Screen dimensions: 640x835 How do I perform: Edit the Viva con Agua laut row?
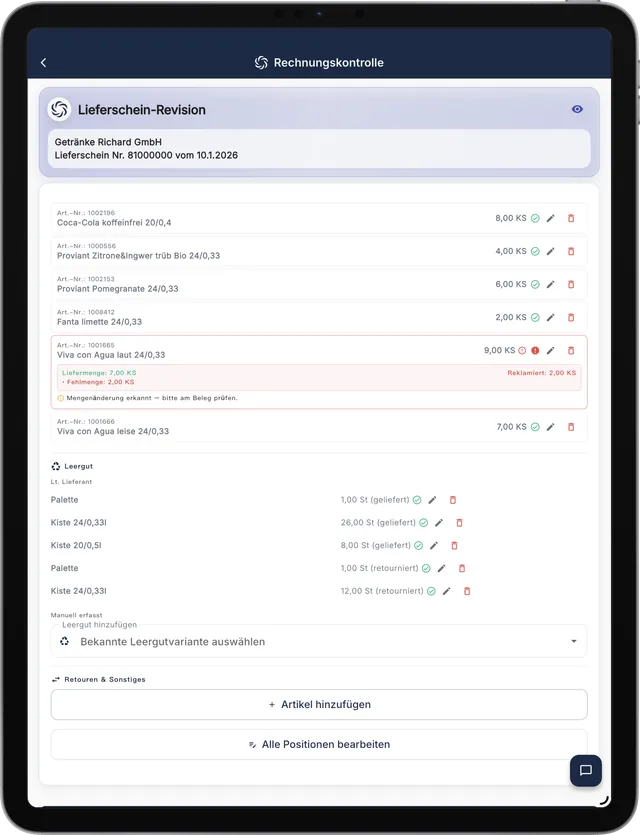[551, 350]
